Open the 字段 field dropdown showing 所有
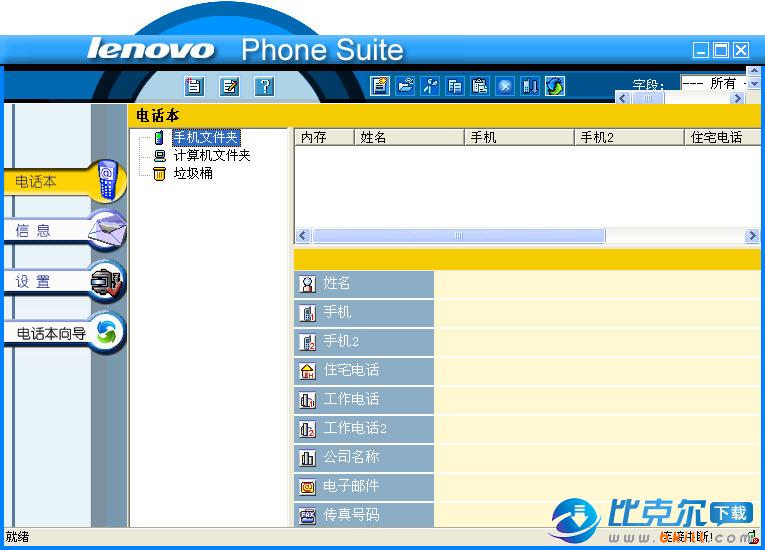The height and width of the screenshot is (550, 765). [x=713, y=83]
